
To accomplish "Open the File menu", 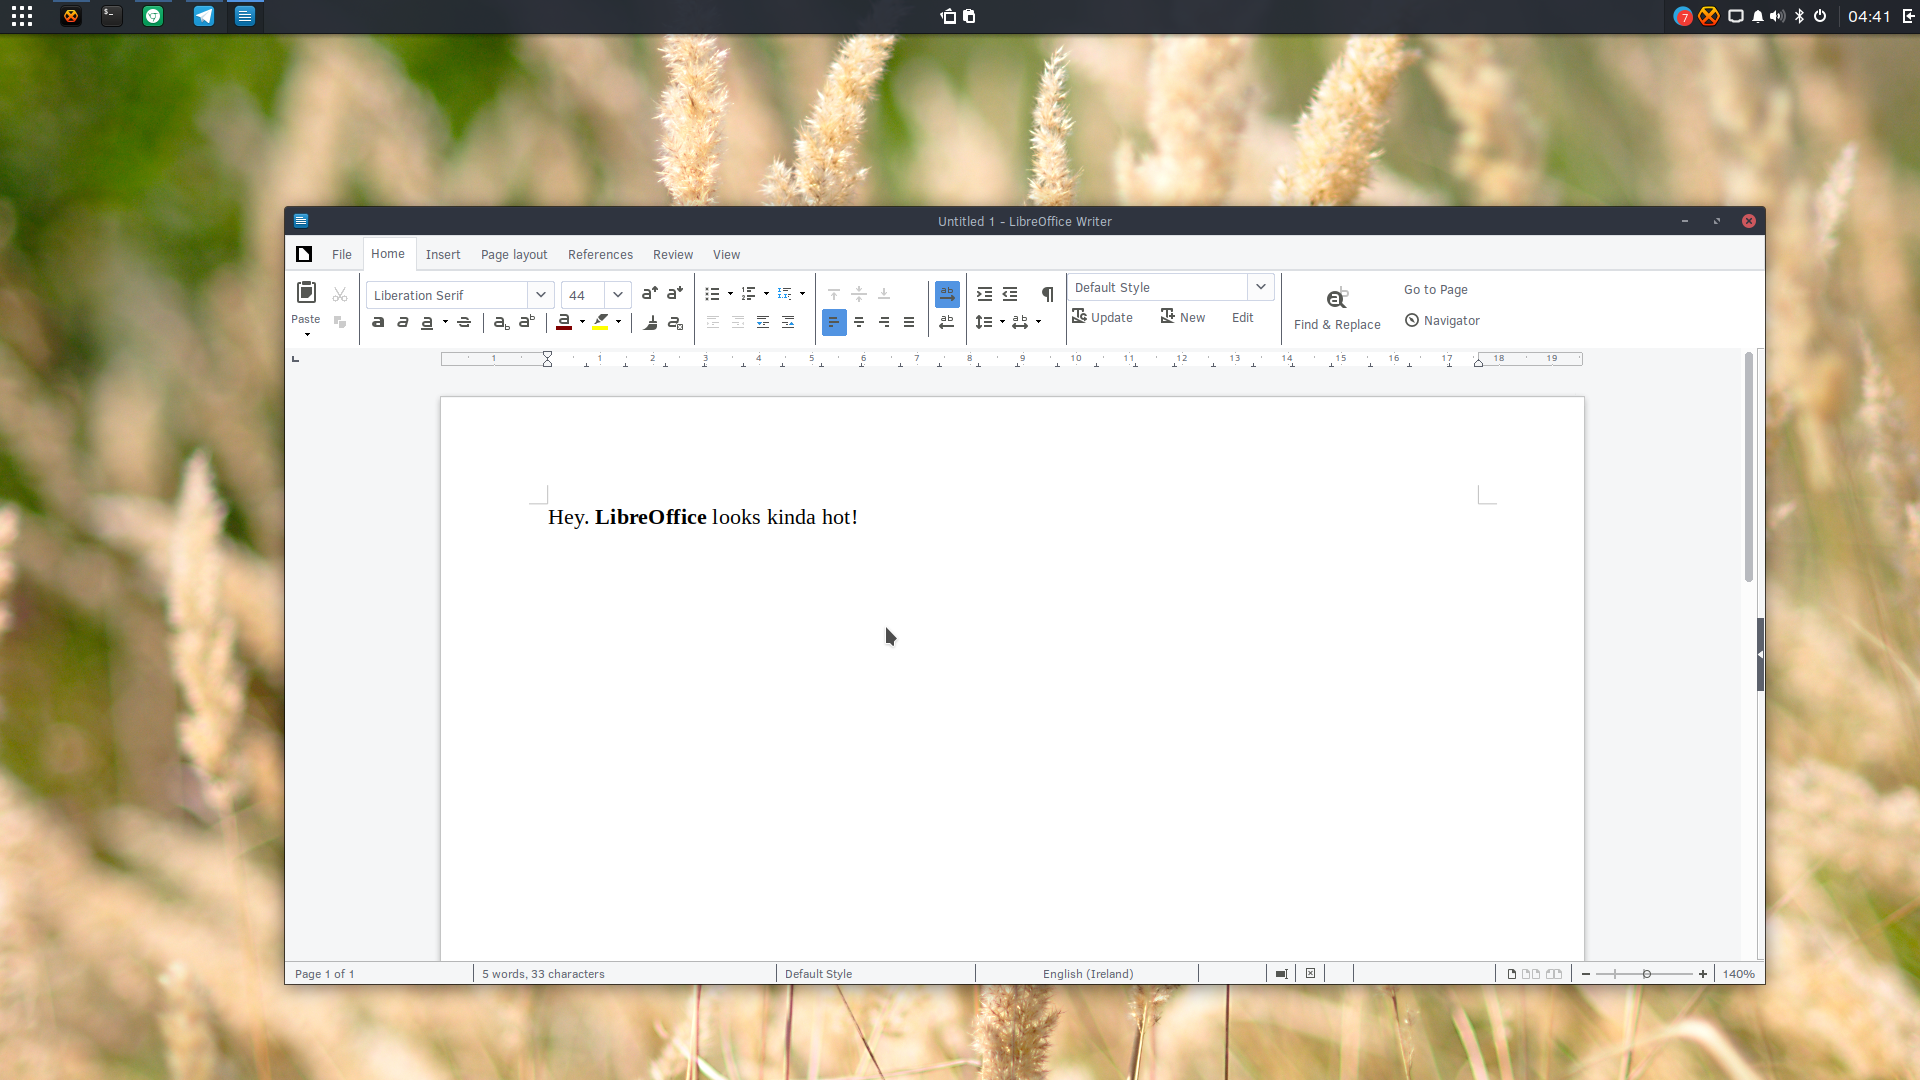I will (342, 255).
